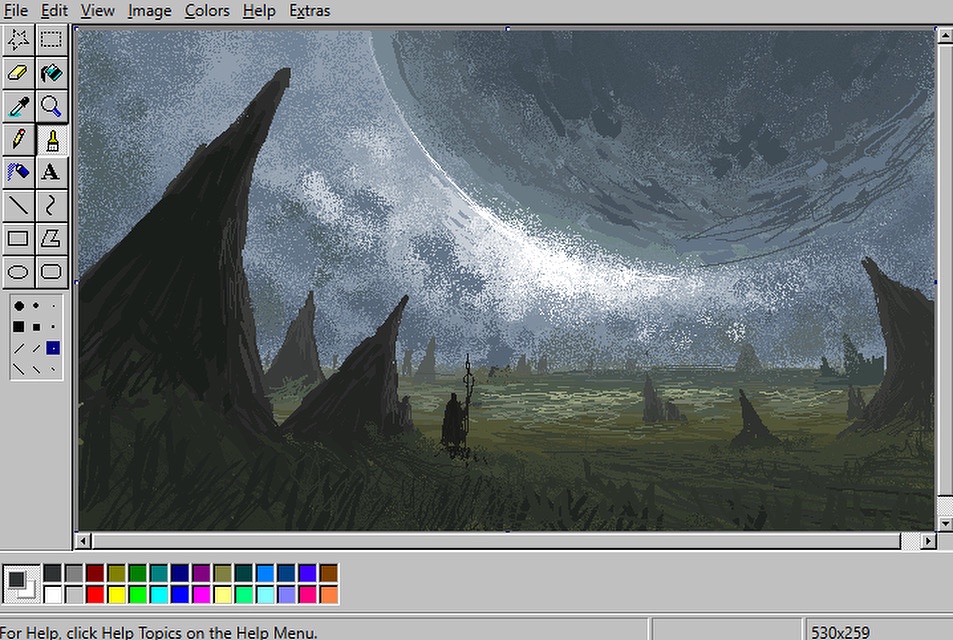Select the Ellipse shape tool
The height and width of the screenshot is (640, 953).
(18, 271)
